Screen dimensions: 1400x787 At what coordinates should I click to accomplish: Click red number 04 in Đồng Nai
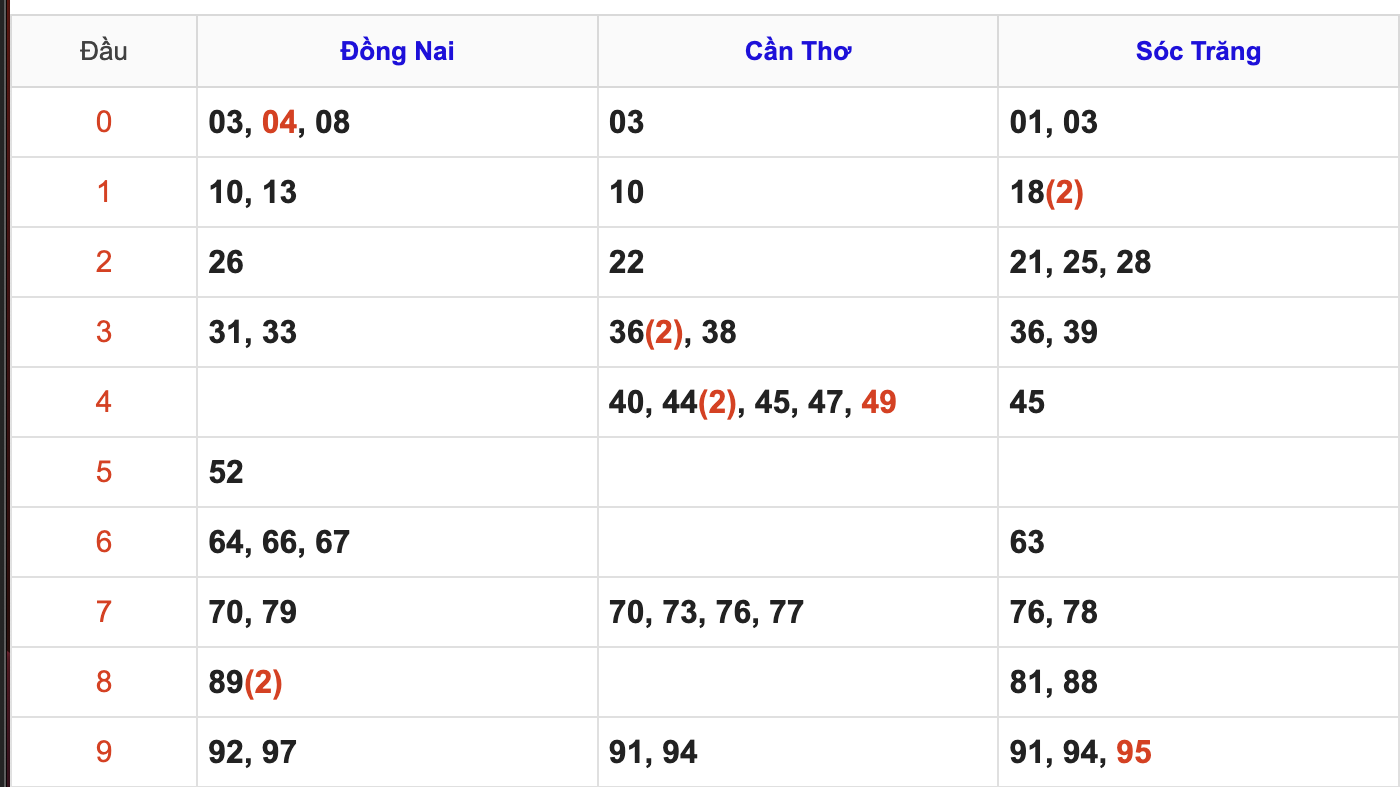[x=280, y=122]
